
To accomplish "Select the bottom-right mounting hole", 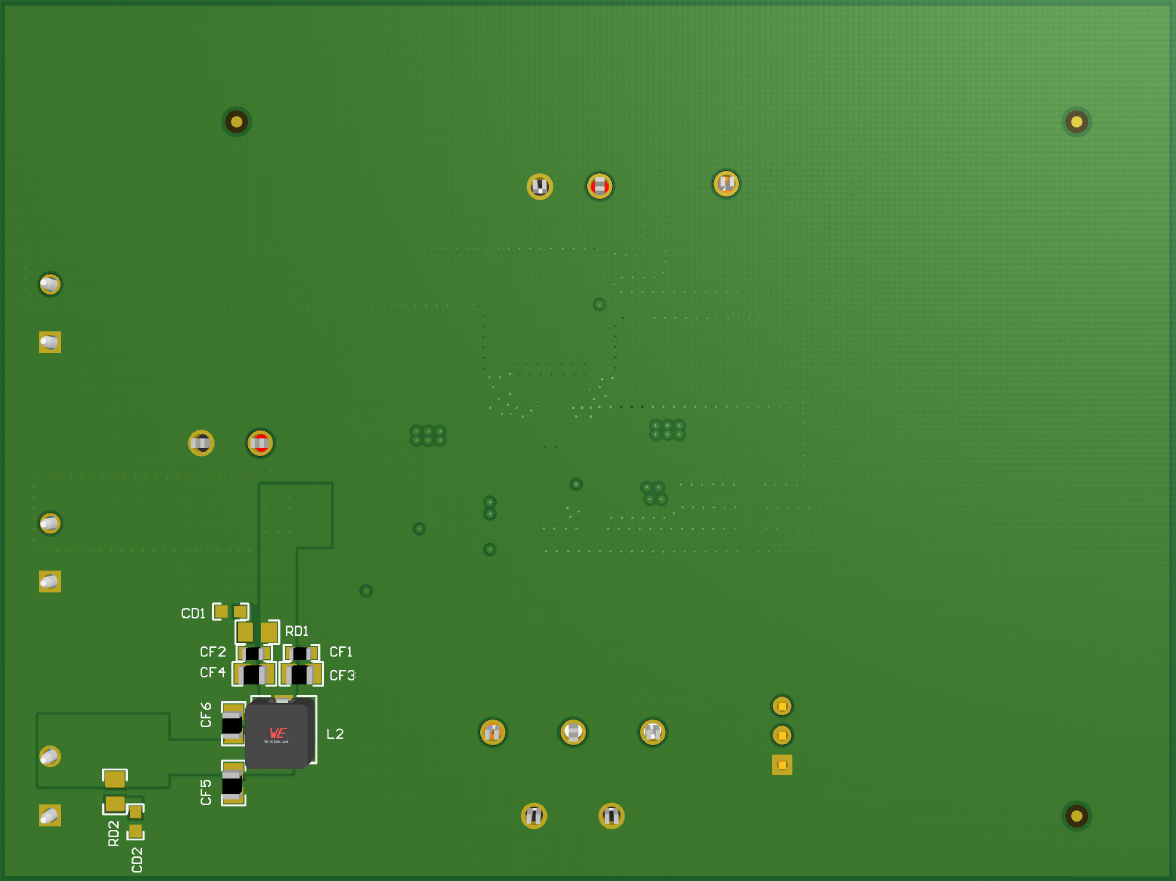I will coord(1075,817).
